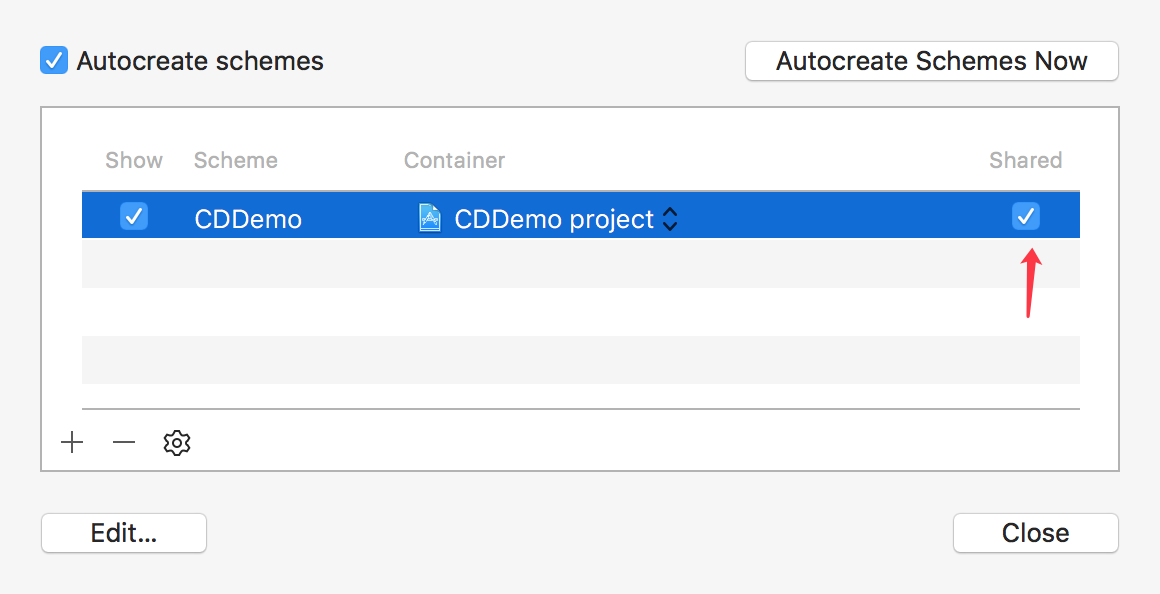1160x594 pixels.
Task: Click the last empty gray row in the list
Action: click(580, 360)
